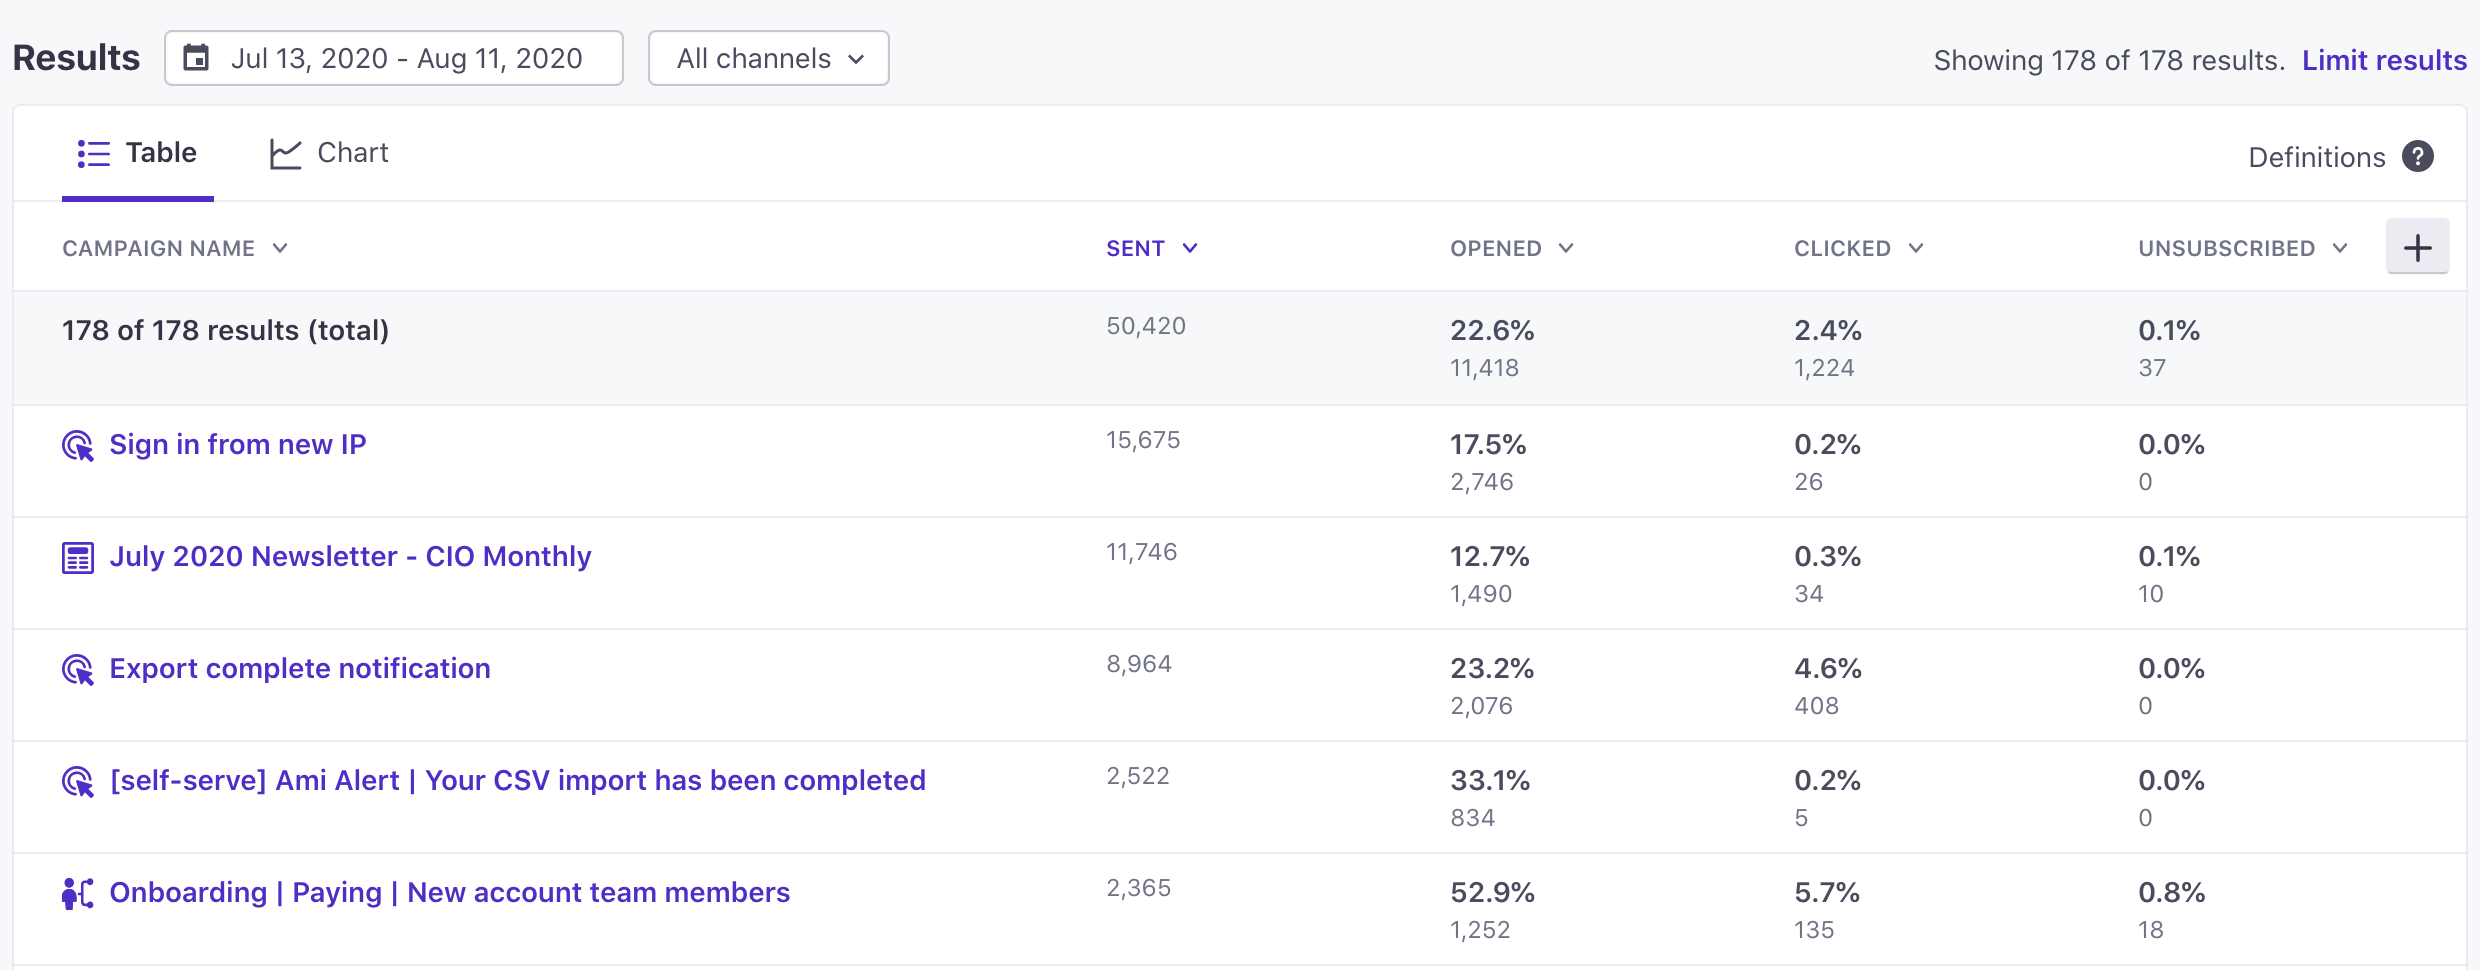This screenshot has width=2480, height=970.
Task: Open the Opened column dropdown
Action: [1566, 247]
